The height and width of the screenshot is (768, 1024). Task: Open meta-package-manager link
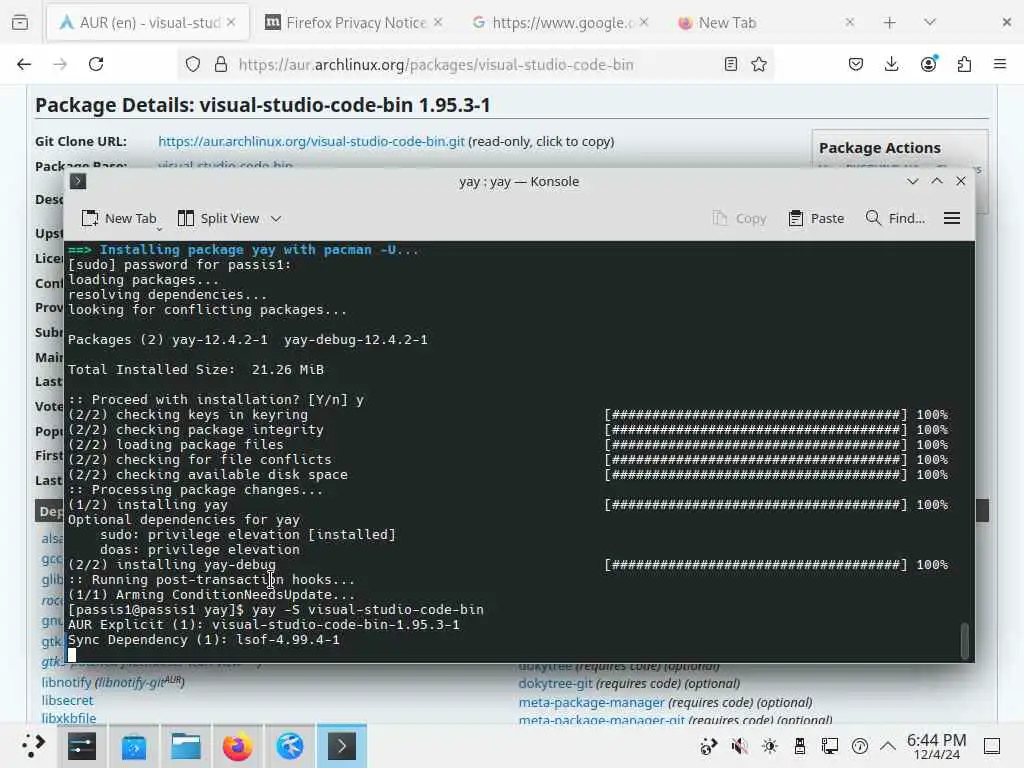(591, 703)
